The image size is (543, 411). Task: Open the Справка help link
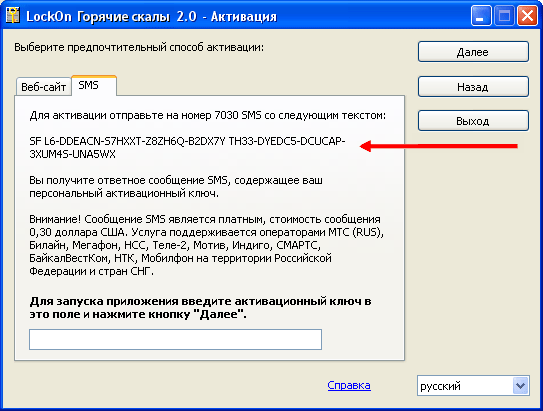(349, 385)
